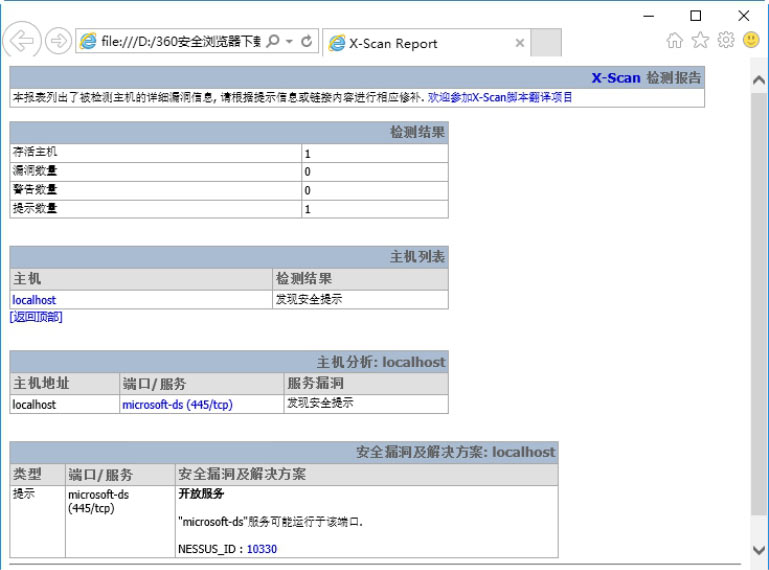Open the X-Scan脚本翻译项目 link
The height and width of the screenshot is (570, 769).
[x=500, y=98]
